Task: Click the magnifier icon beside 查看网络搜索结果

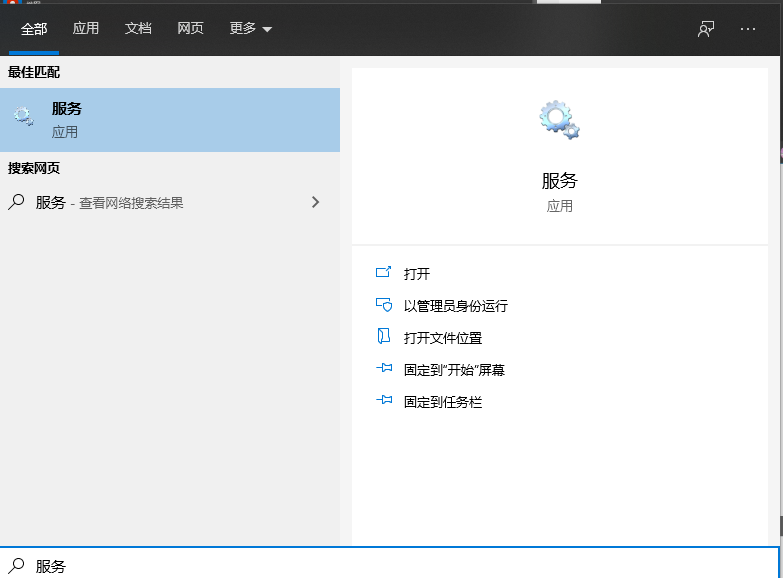Action: pyautogui.click(x=16, y=202)
